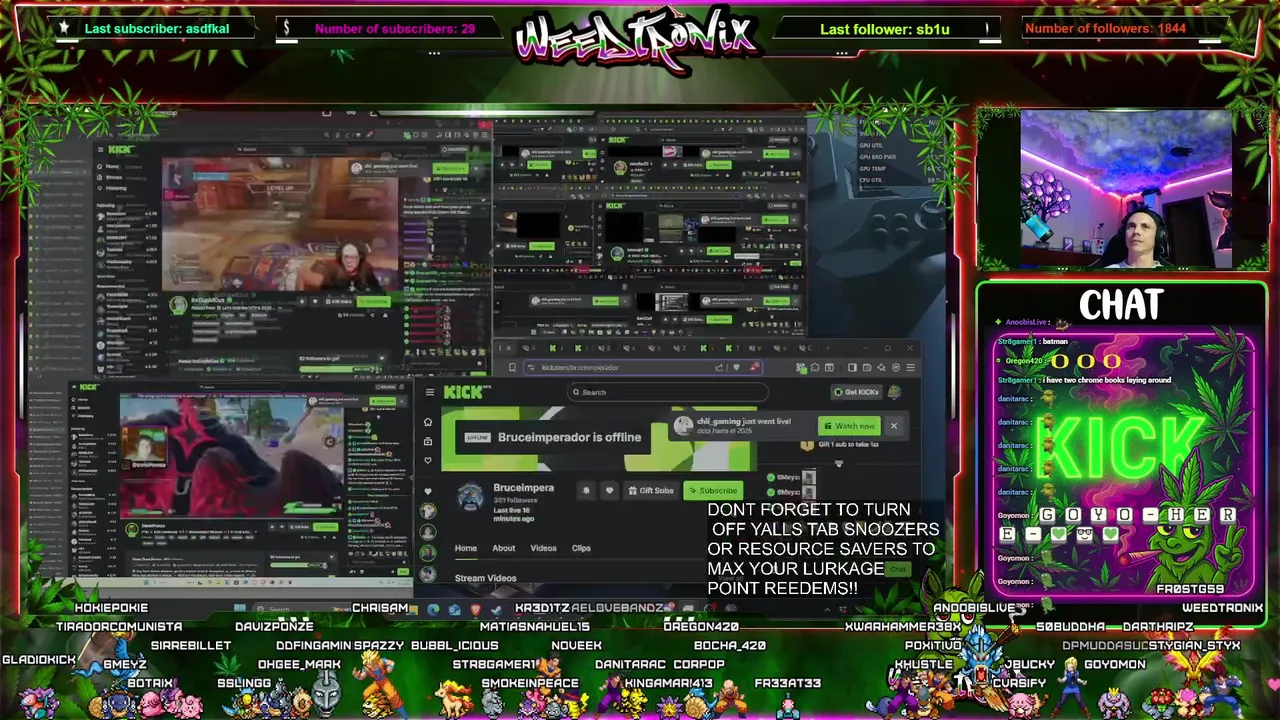Focus the Kick Search field in Bruceimperador window
Screen dimensions: 1280x720
click(x=668, y=392)
